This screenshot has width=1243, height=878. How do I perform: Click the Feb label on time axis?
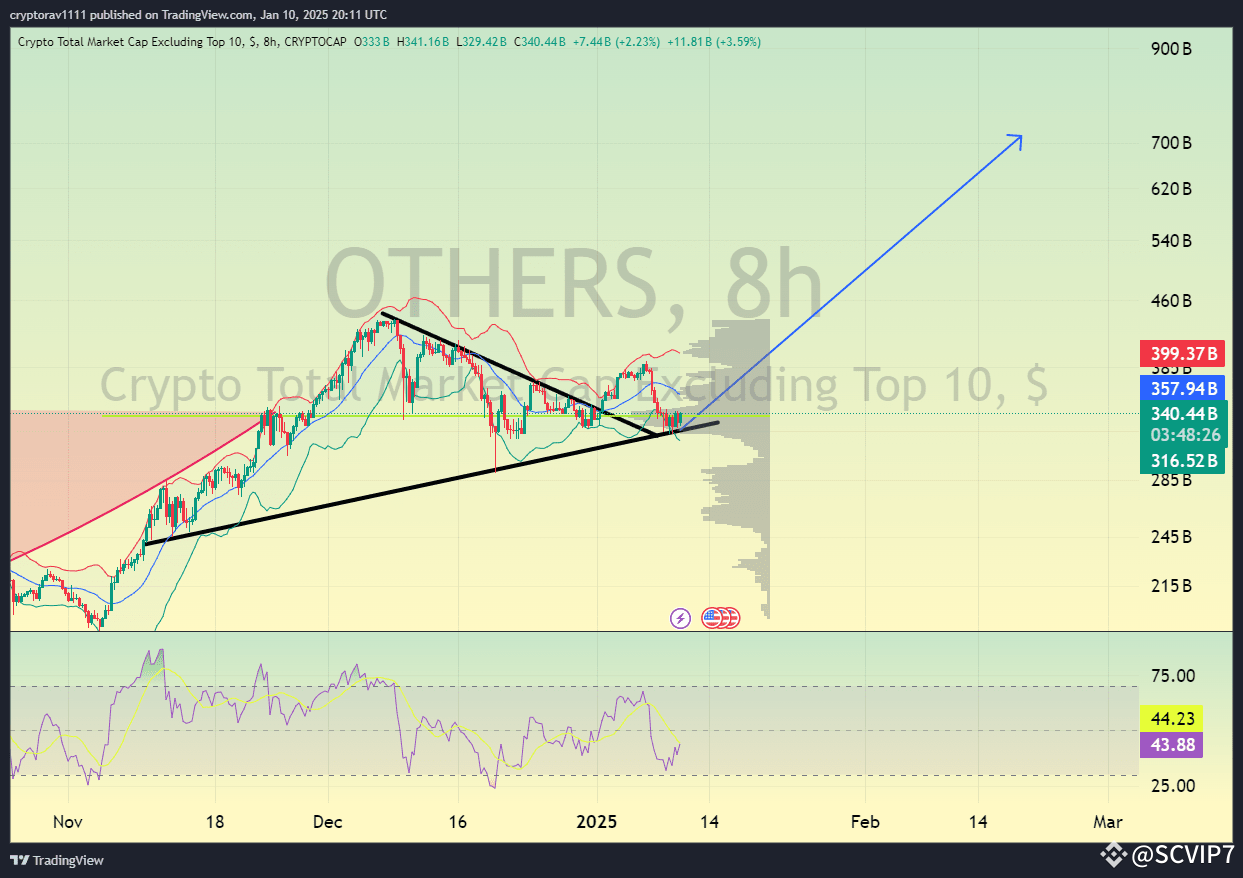[x=865, y=822]
